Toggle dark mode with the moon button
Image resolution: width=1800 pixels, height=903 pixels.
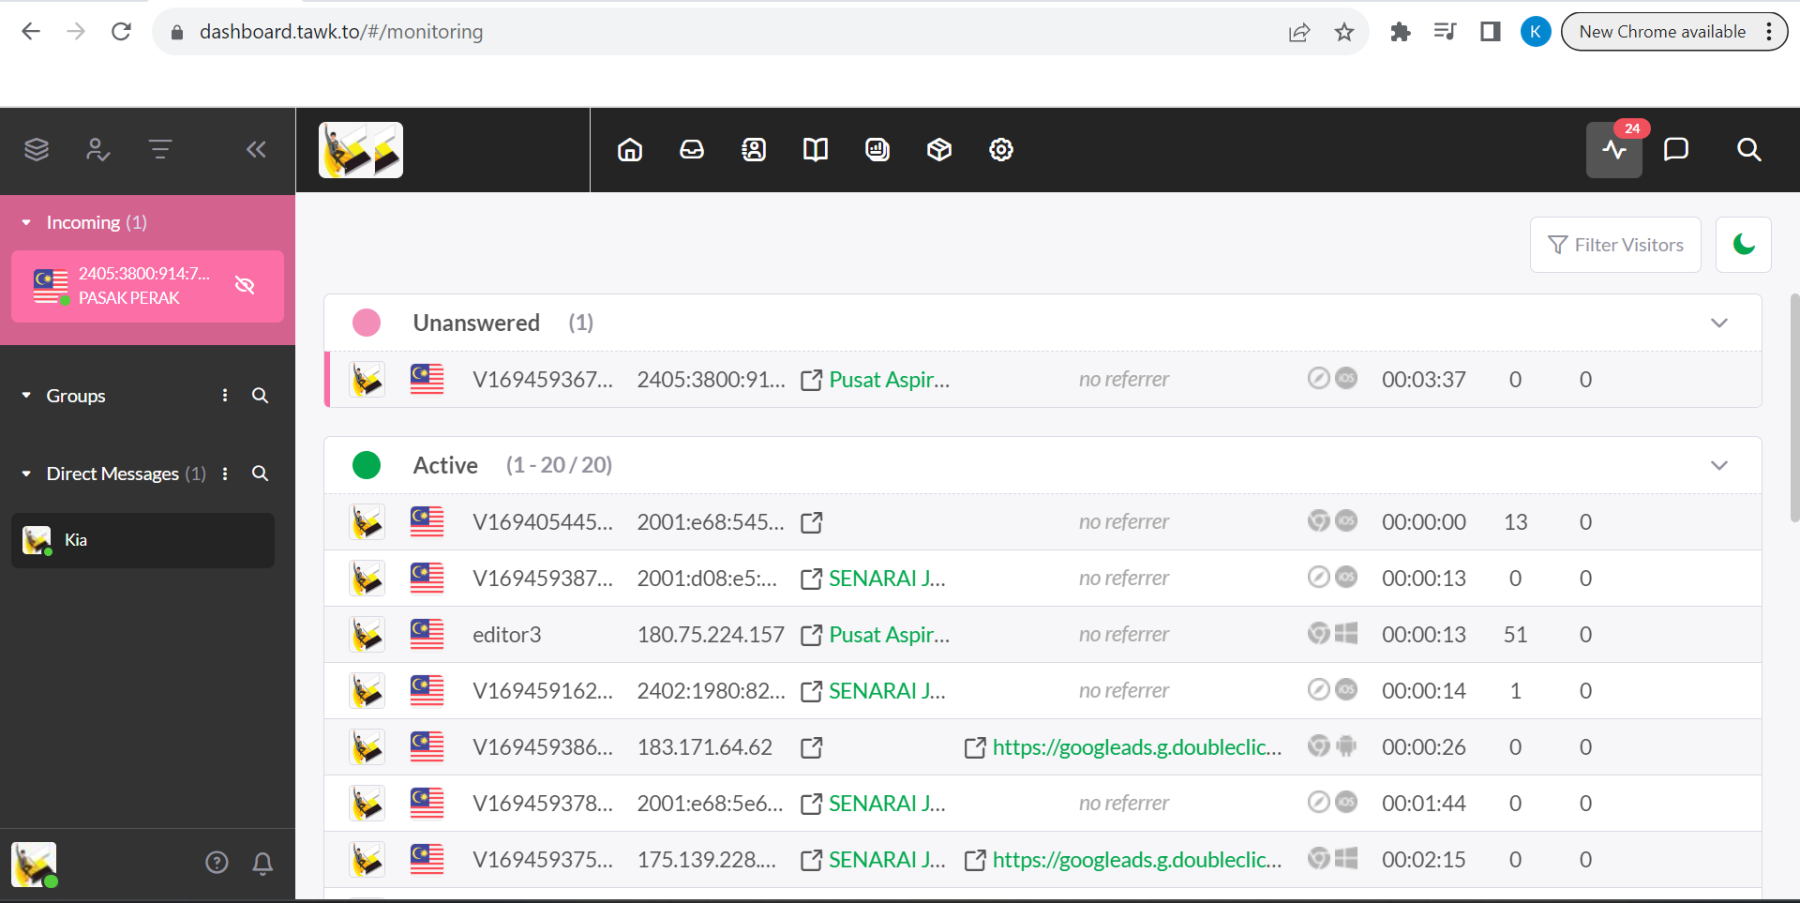(x=1743, y=245)
